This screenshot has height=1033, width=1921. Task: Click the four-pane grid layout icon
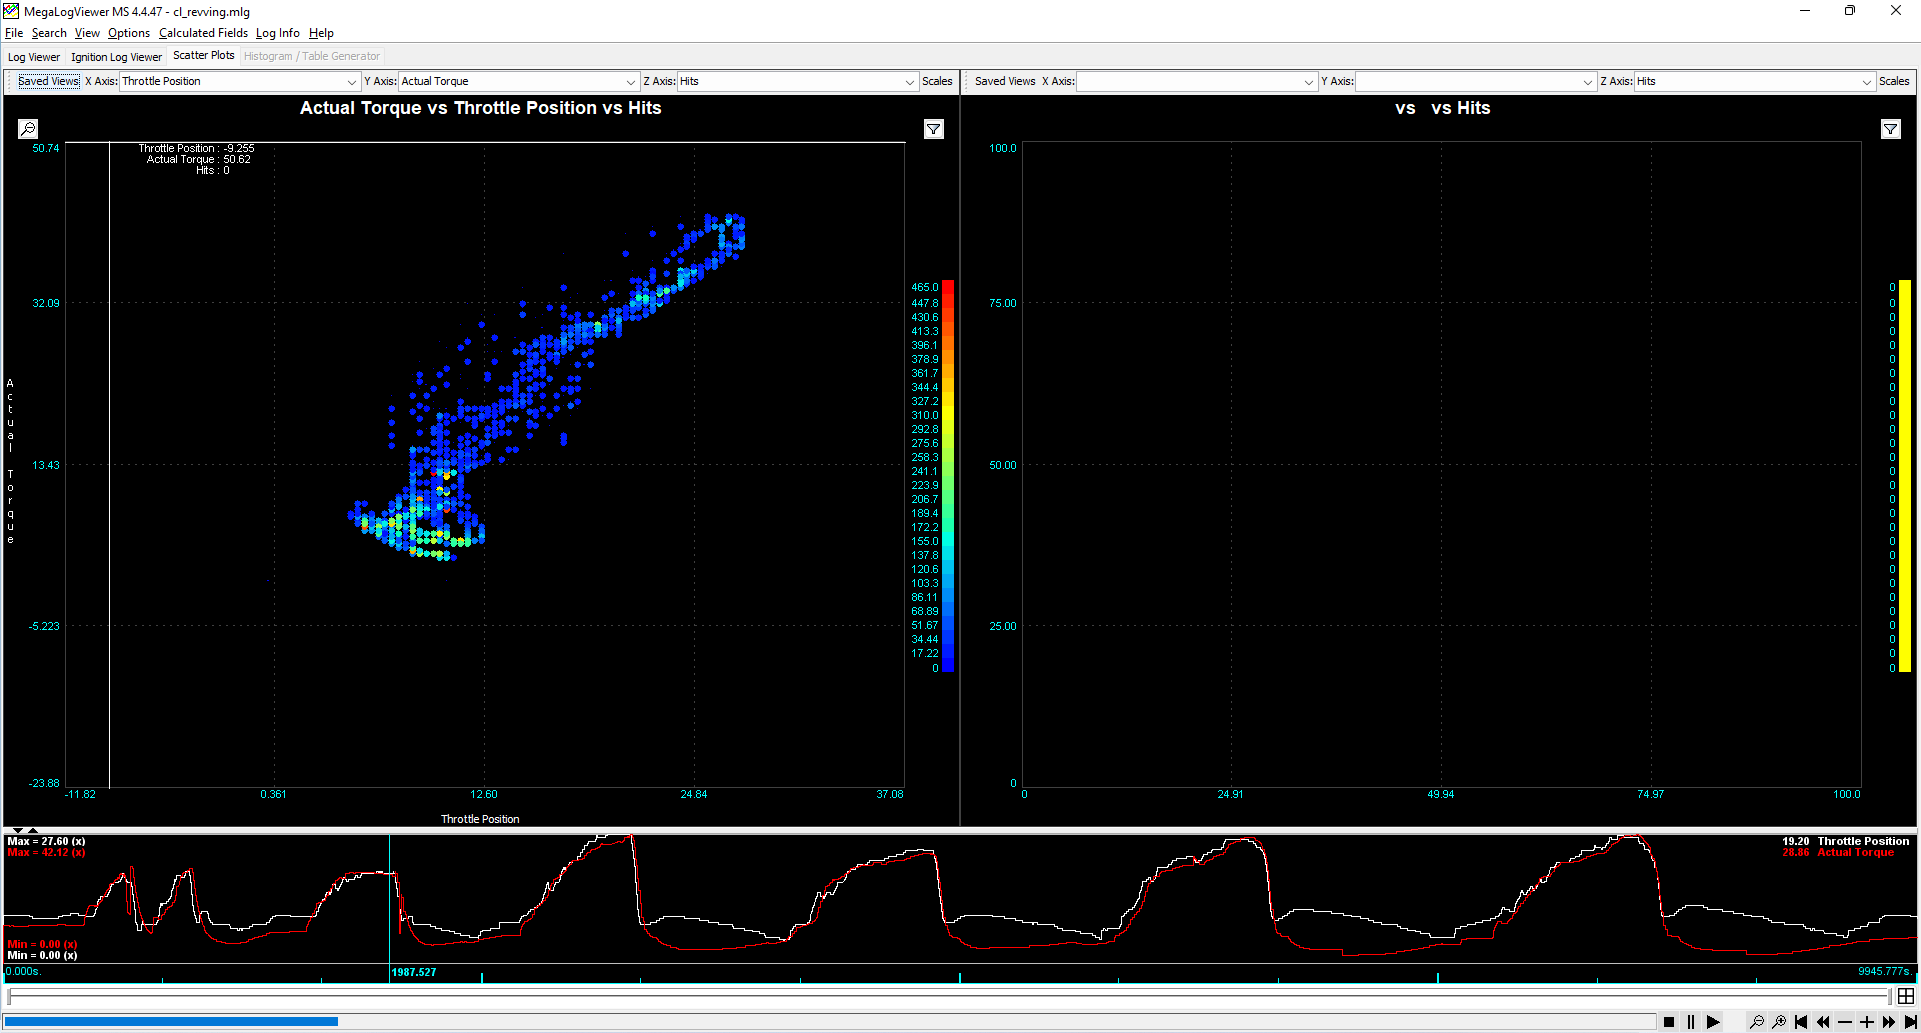pos(1906,996)
